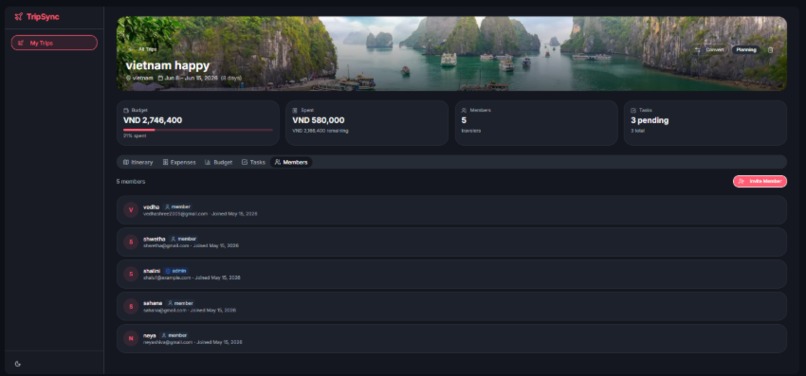Click the Members card people icon
This screenshot has width=806, height=376.
pos(464,110)
